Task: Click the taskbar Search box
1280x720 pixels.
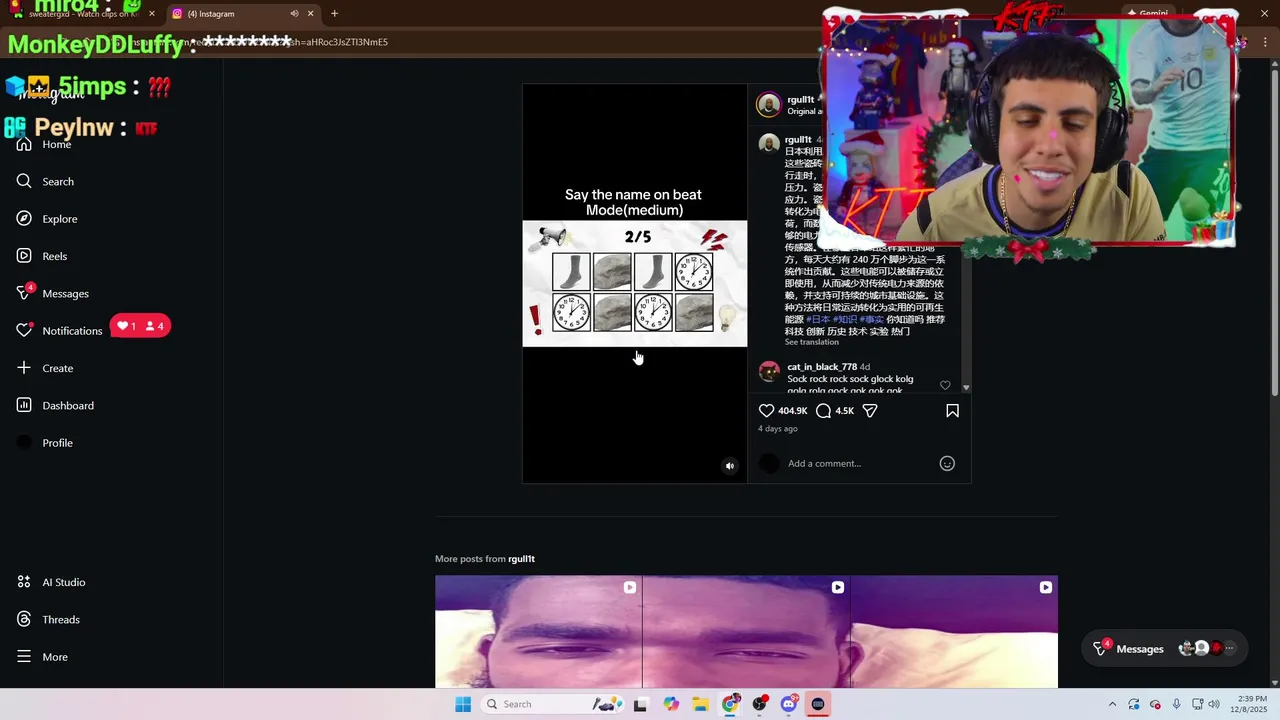Action: coord(550,704)
